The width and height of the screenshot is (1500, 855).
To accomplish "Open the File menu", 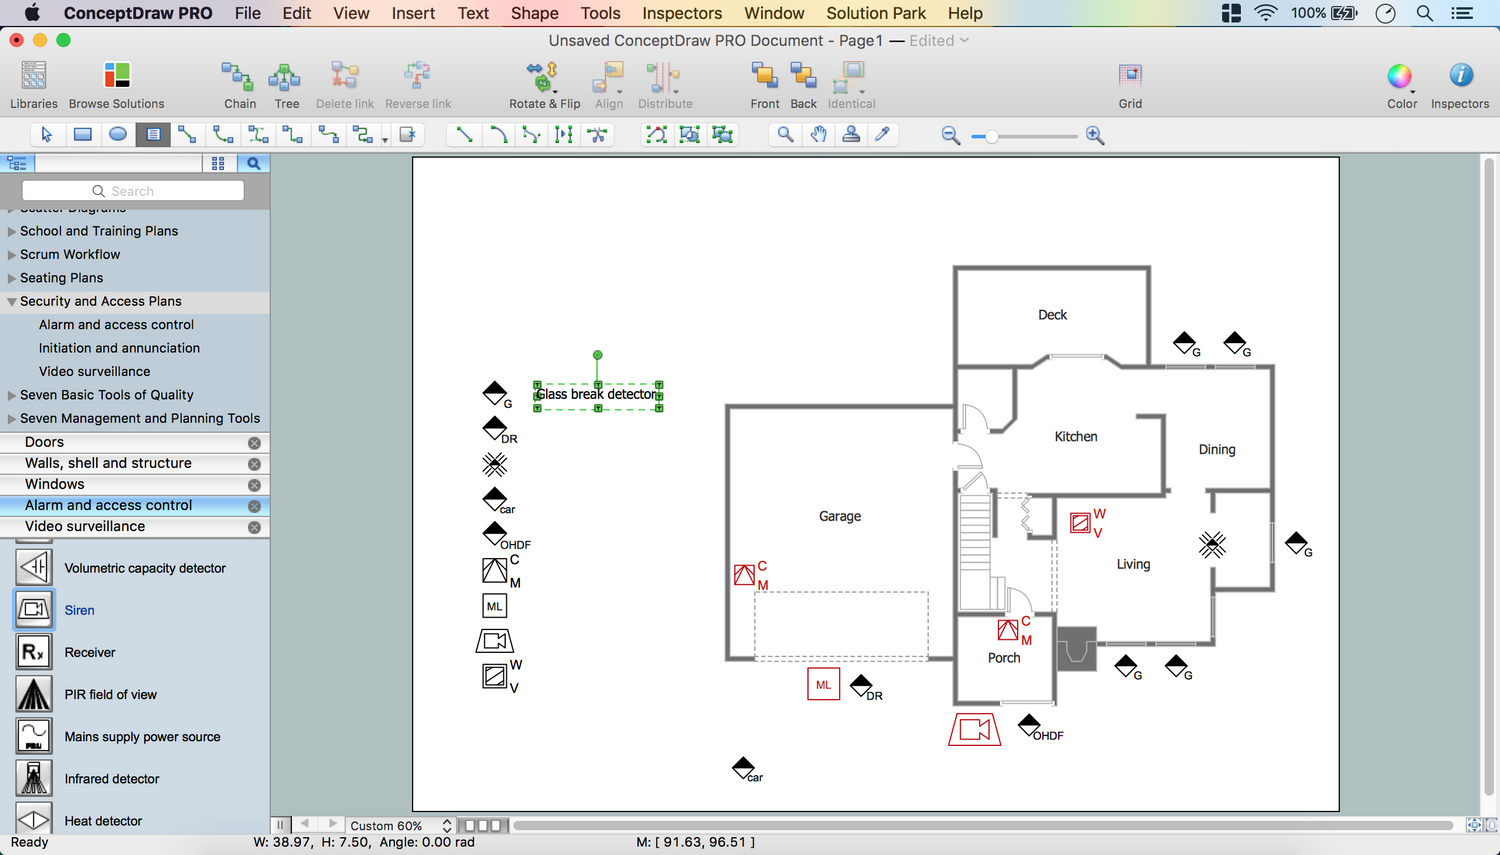I will (247, 13).
